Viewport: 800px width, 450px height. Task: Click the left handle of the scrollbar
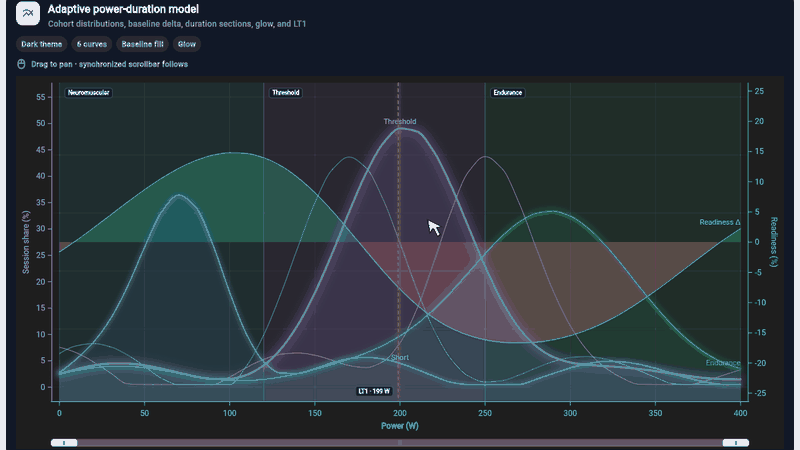(64, 443)
